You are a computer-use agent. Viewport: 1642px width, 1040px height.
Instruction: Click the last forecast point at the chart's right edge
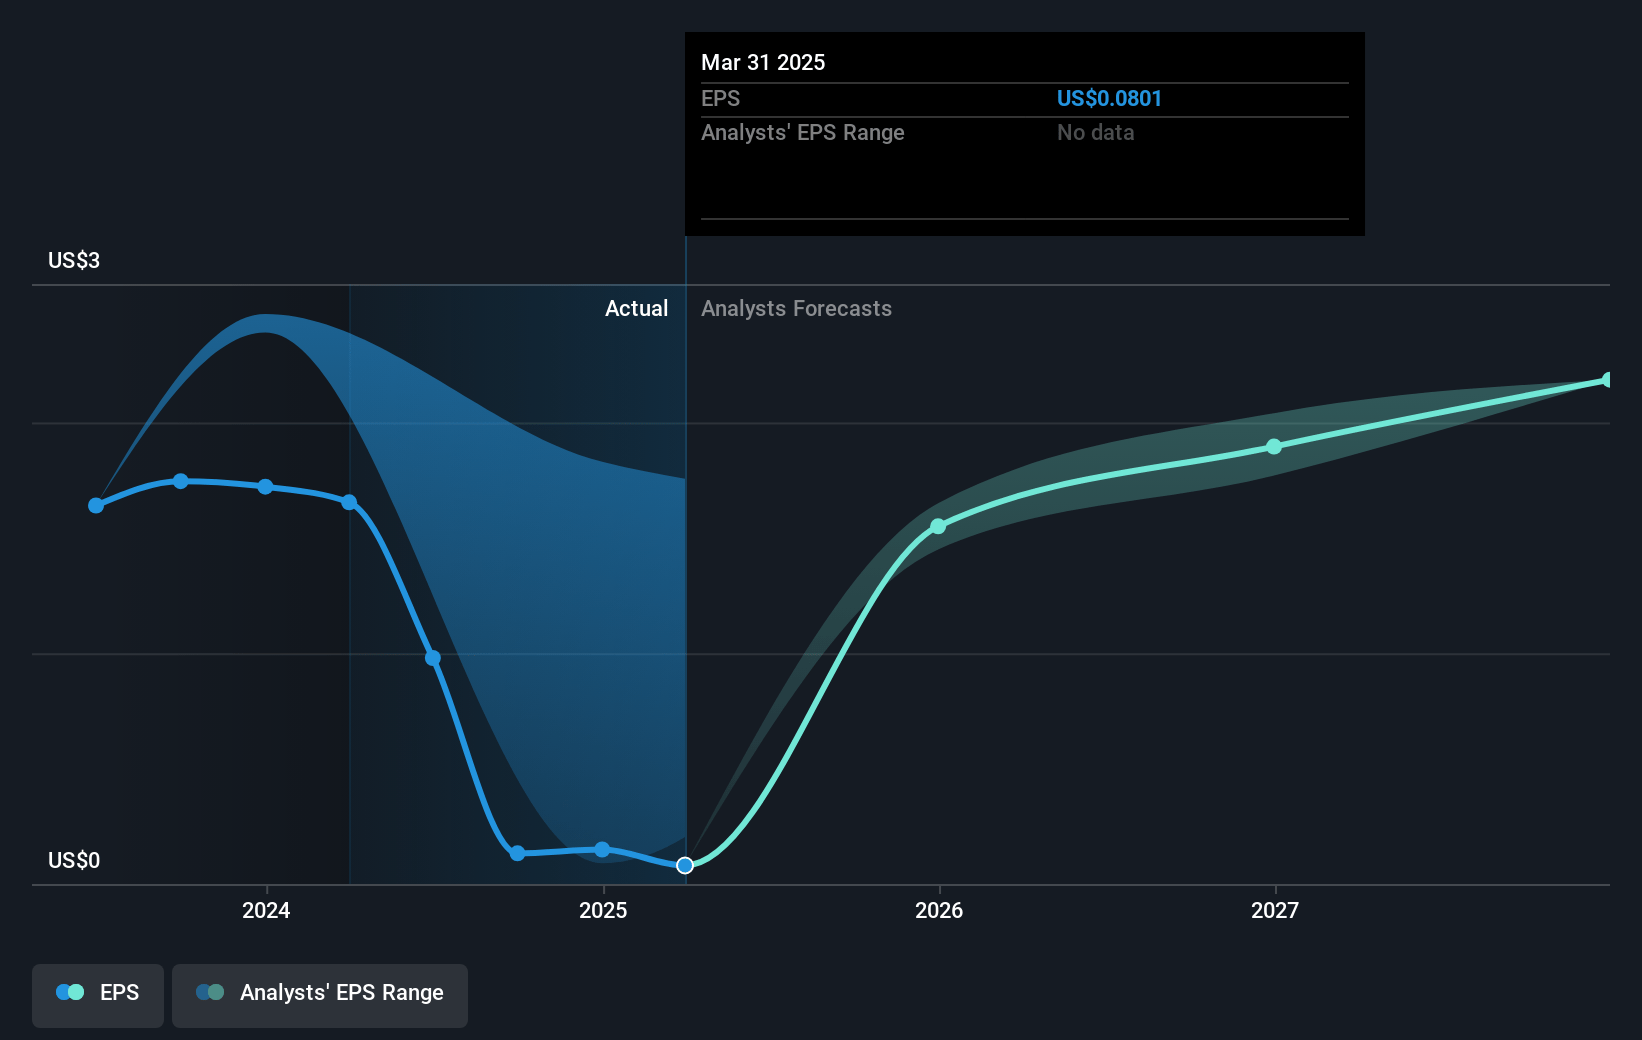1608,380
